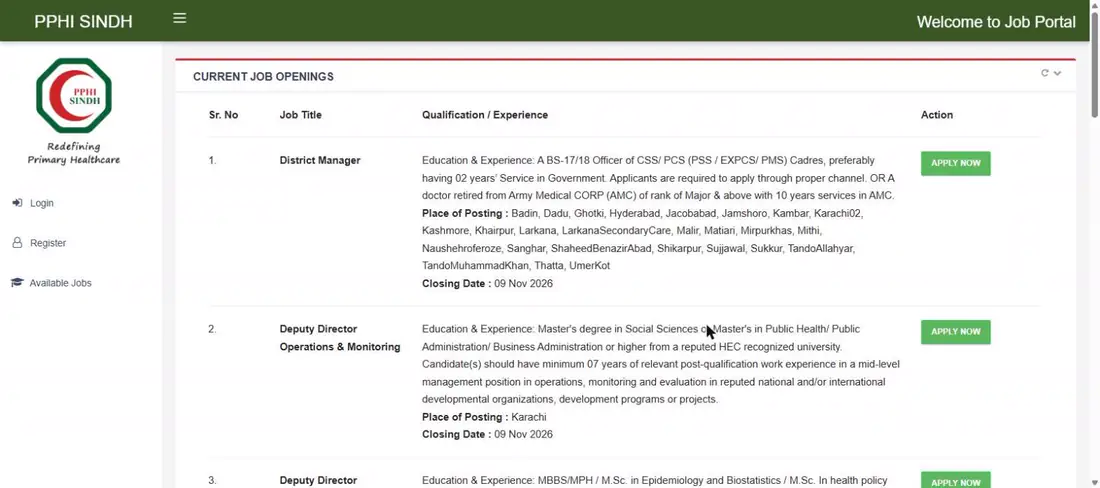Viewport: 1100px width, 488px height.
Task: Open the Available Jobs menu item
Action: click(60, 283)
